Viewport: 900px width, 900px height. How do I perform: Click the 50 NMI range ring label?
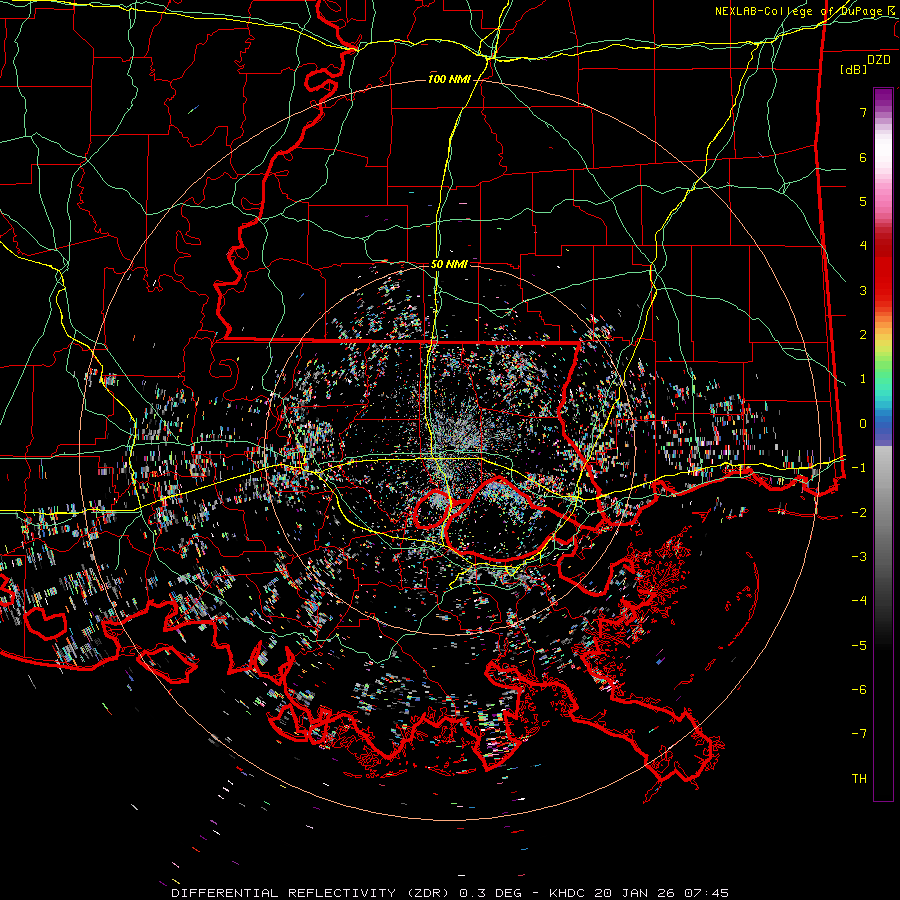point(449,264)
